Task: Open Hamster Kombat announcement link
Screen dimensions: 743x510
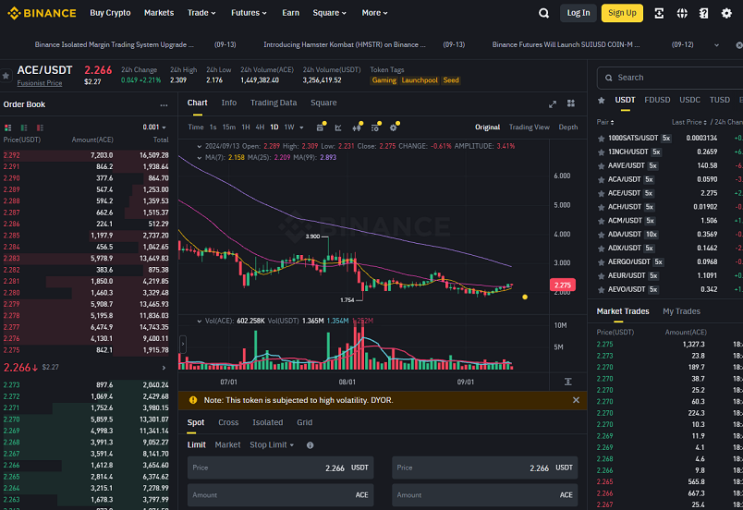Action: [x=344, y=45]
